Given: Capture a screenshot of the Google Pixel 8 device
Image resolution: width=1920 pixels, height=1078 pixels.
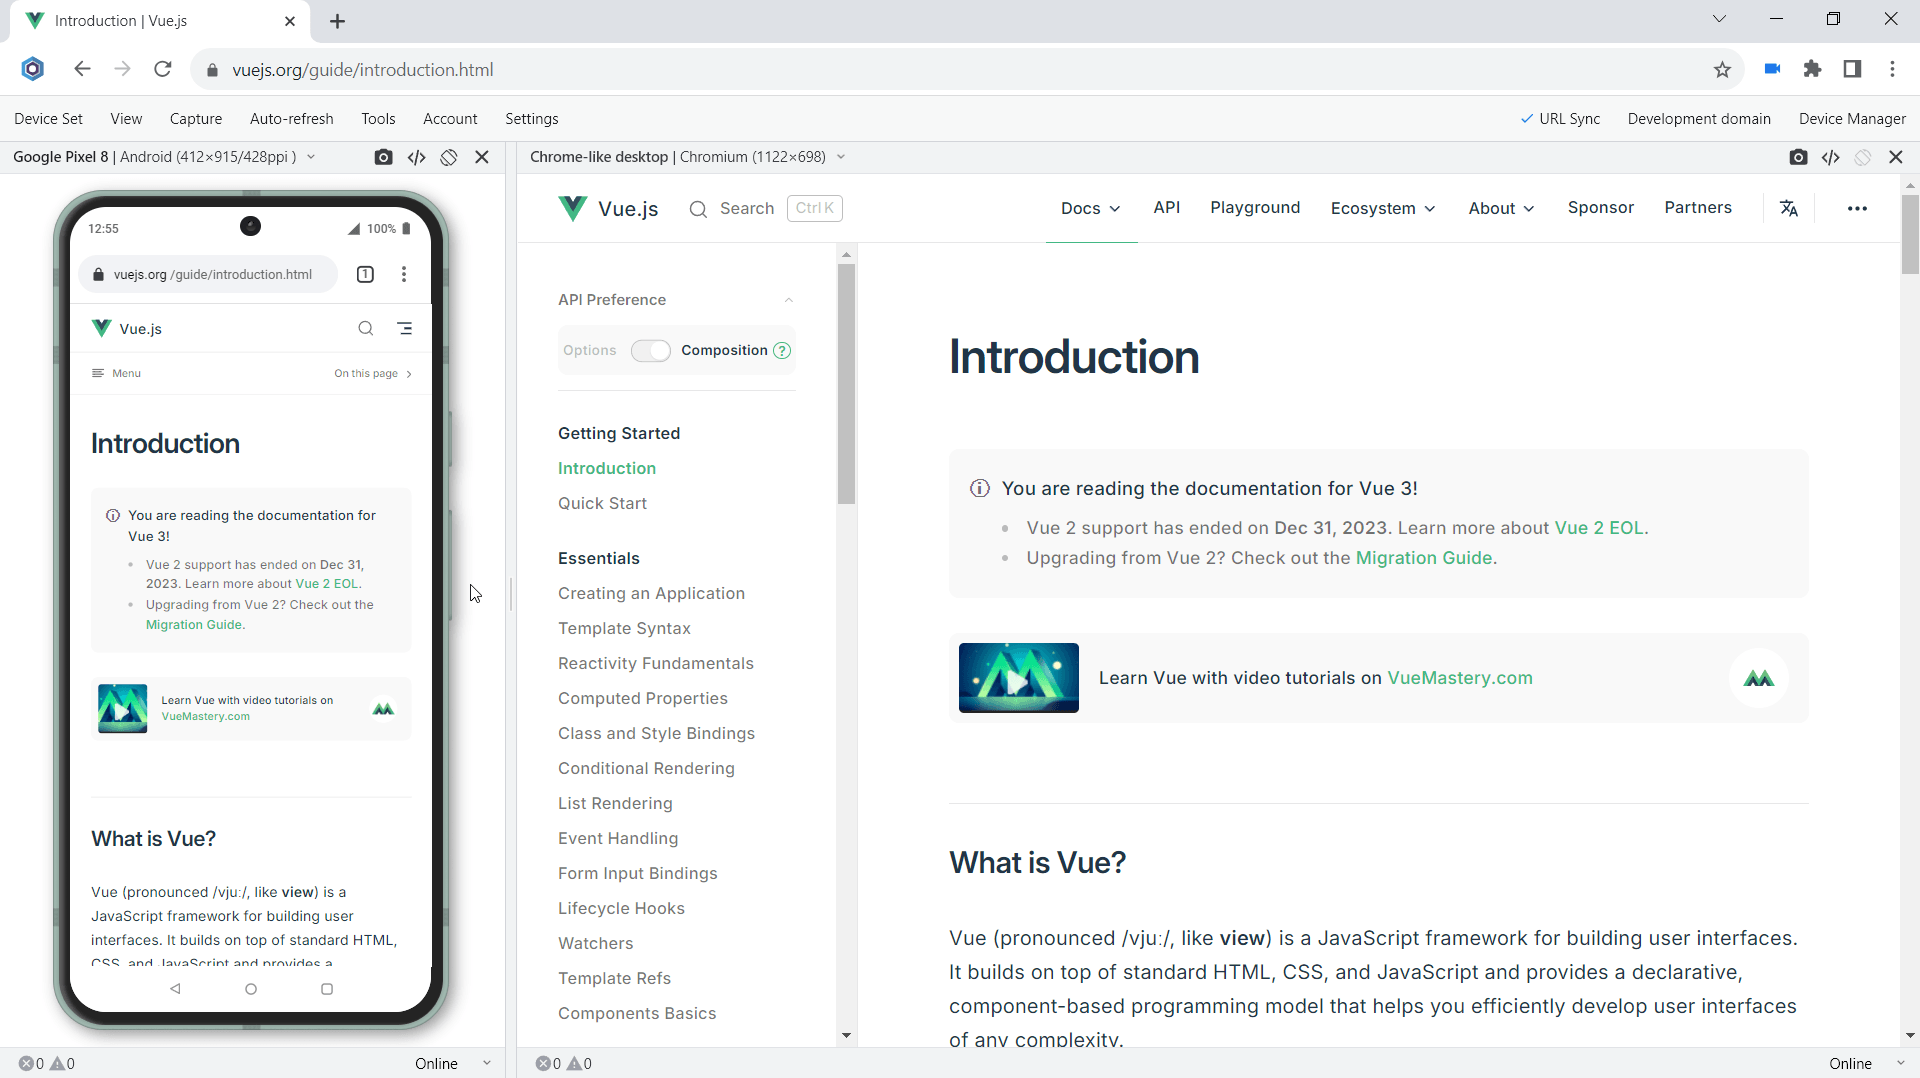Looking at the screenshot, I should (383, 157).
